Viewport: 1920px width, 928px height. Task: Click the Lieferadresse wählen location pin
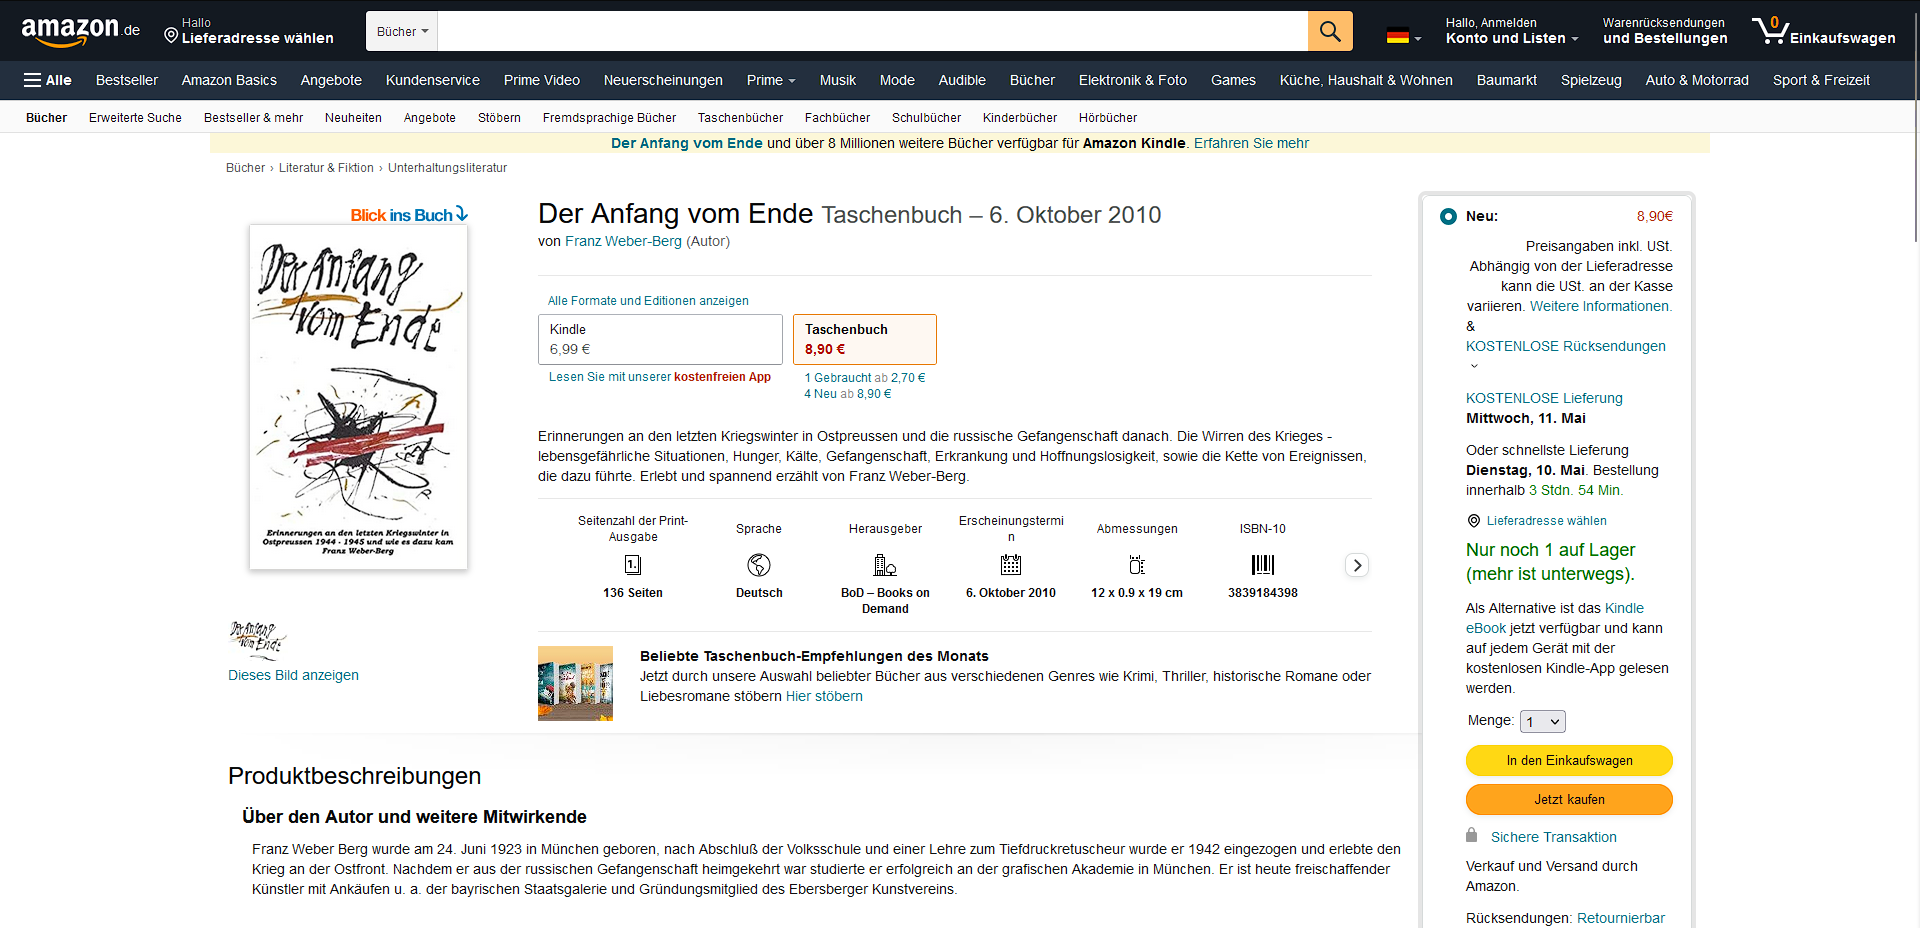pyautogui.click(x=170, y=36)
